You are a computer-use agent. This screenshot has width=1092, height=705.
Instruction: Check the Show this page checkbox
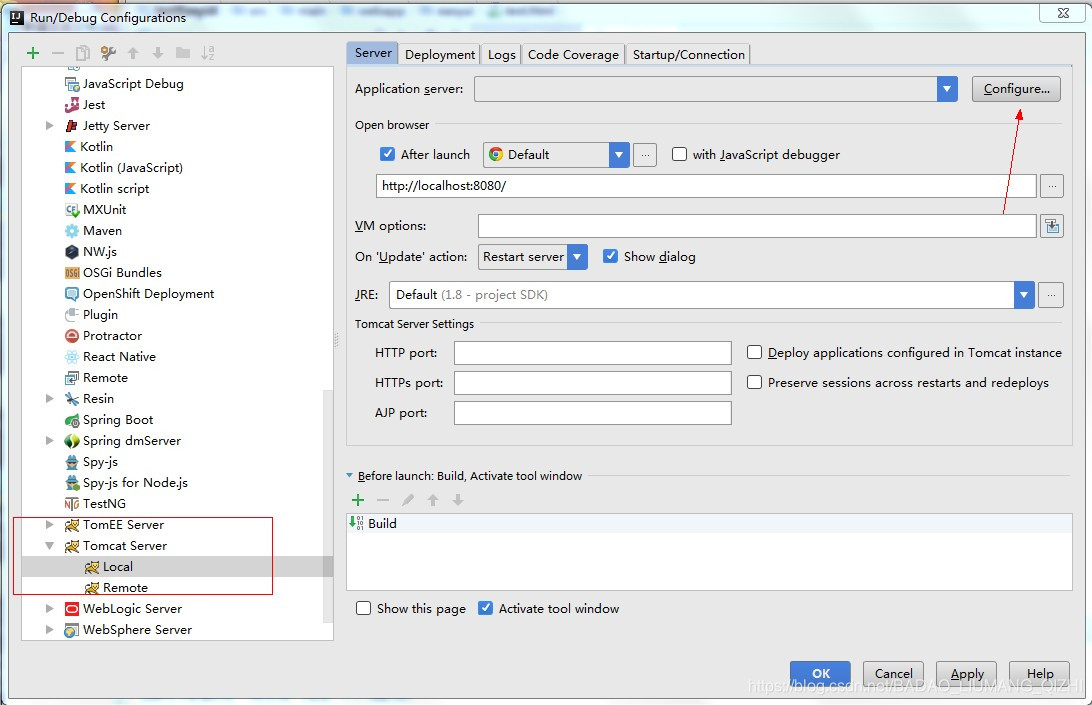tap(363, 608)
